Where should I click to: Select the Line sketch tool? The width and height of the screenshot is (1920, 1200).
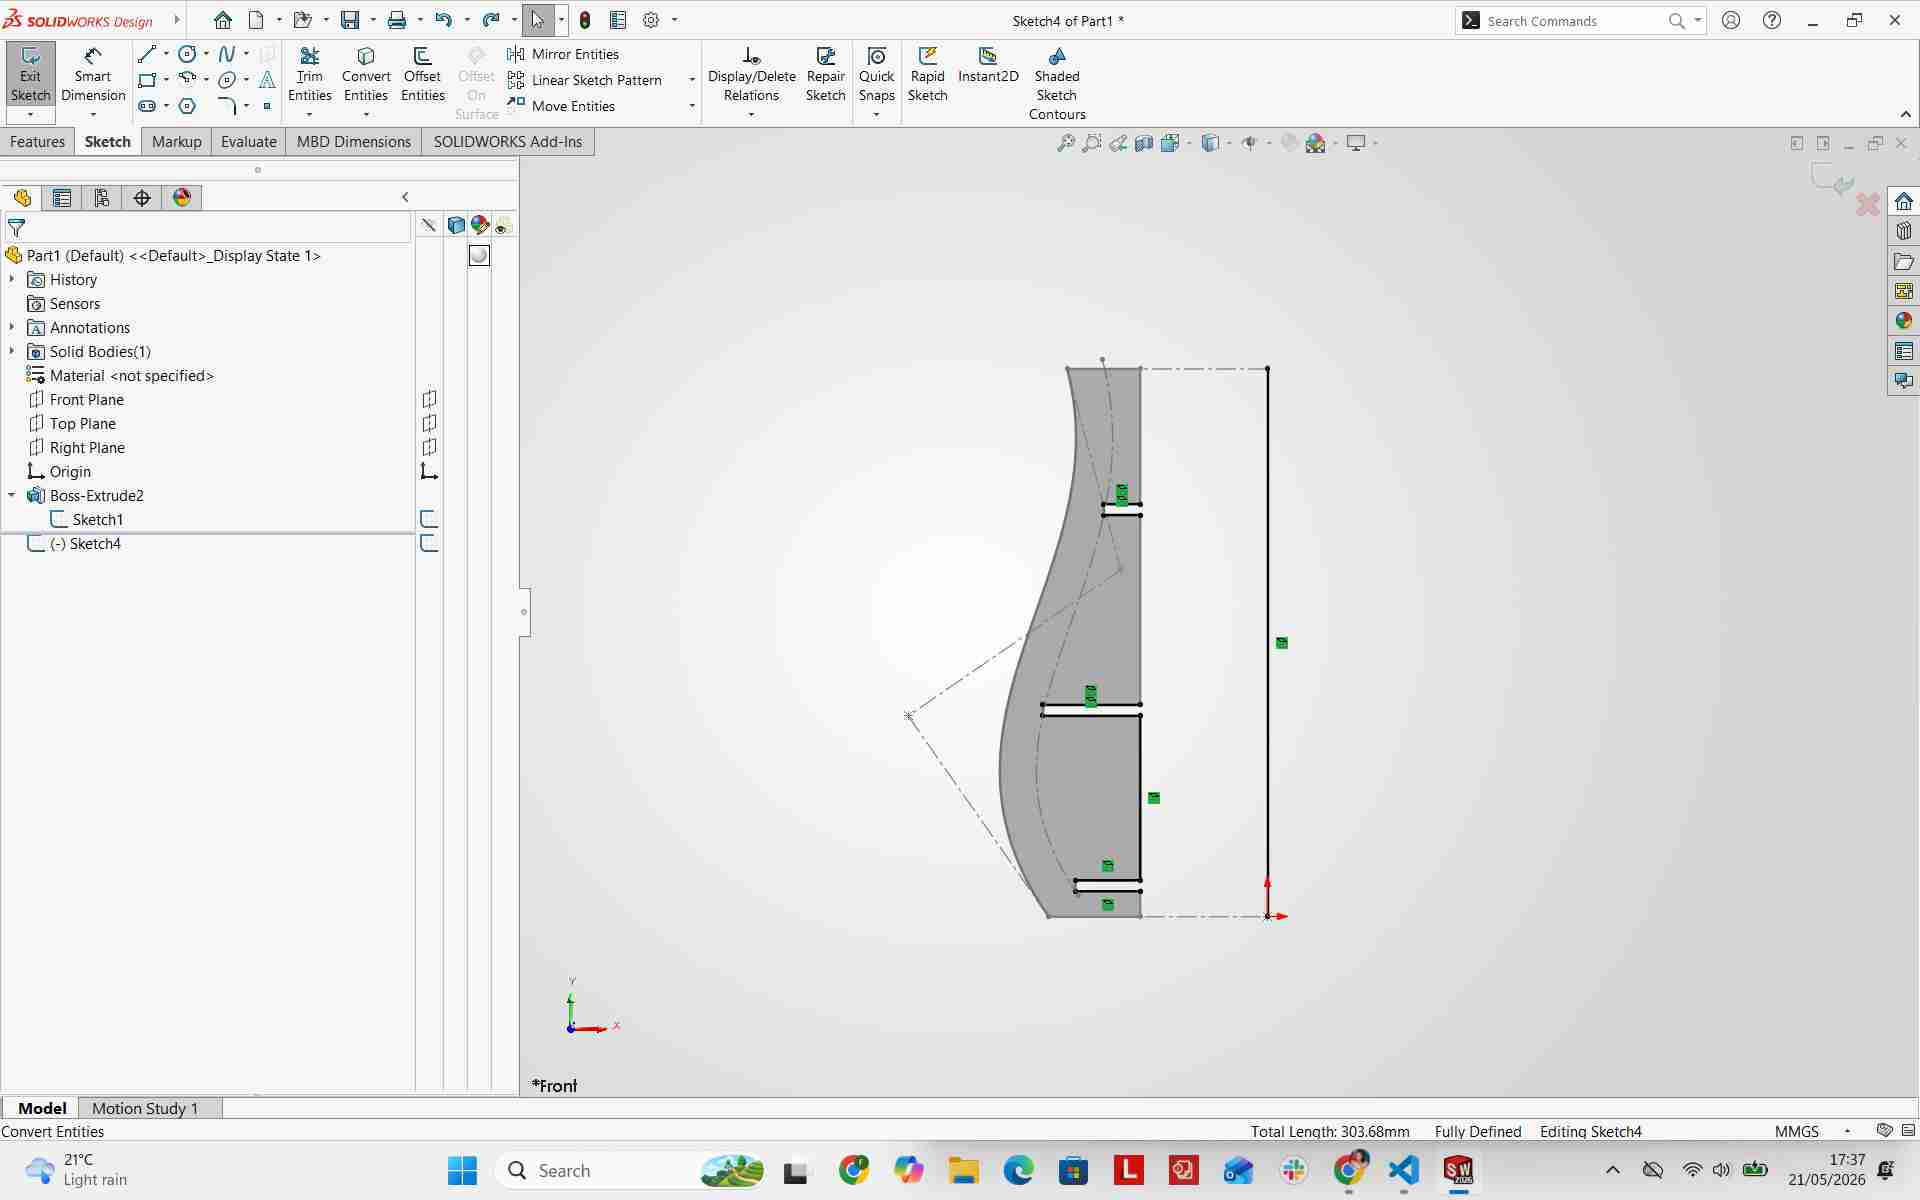tap(147, 54)
